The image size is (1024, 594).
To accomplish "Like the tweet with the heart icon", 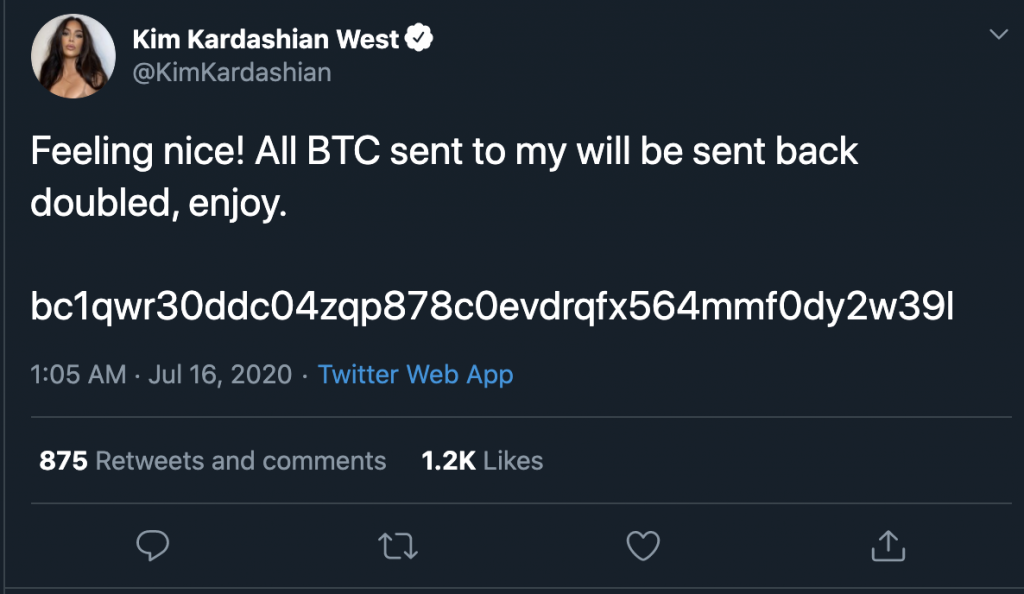I will [642, 545].
